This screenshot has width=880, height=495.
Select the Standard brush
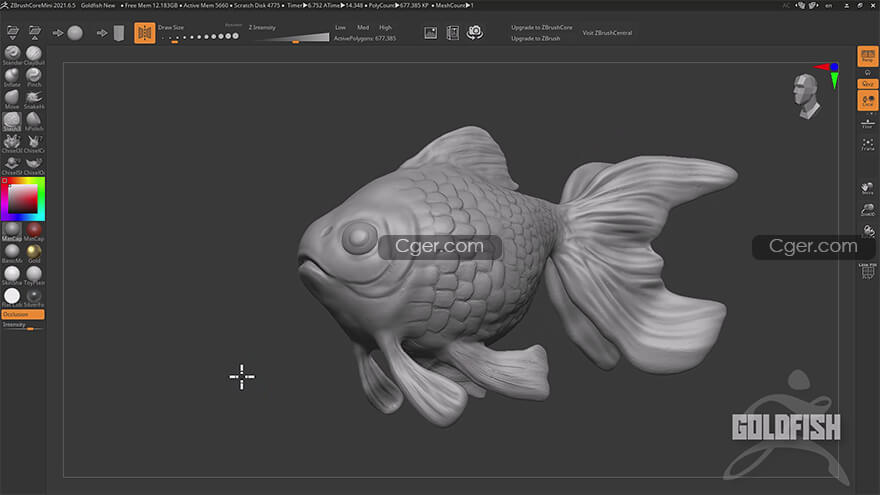tap(12, 53)
